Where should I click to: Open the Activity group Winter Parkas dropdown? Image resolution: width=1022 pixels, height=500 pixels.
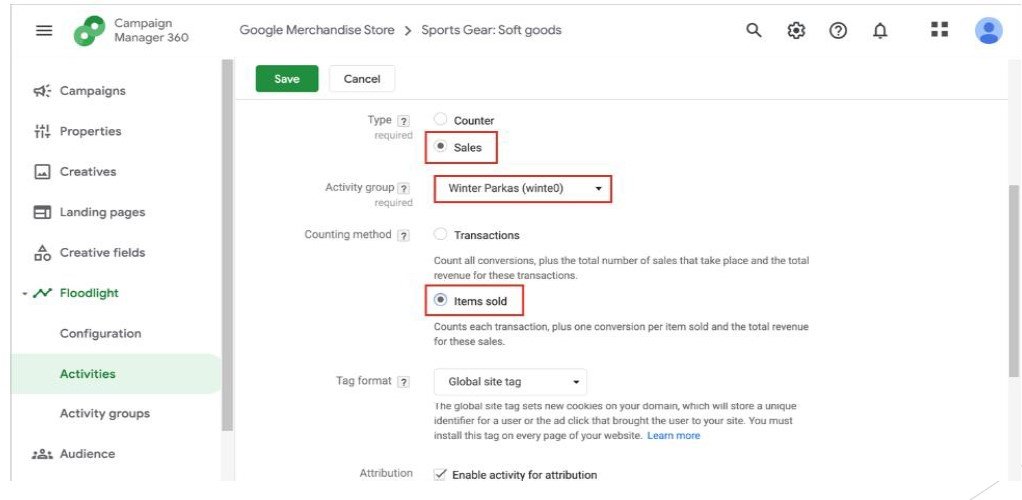[x=523, y=189]
